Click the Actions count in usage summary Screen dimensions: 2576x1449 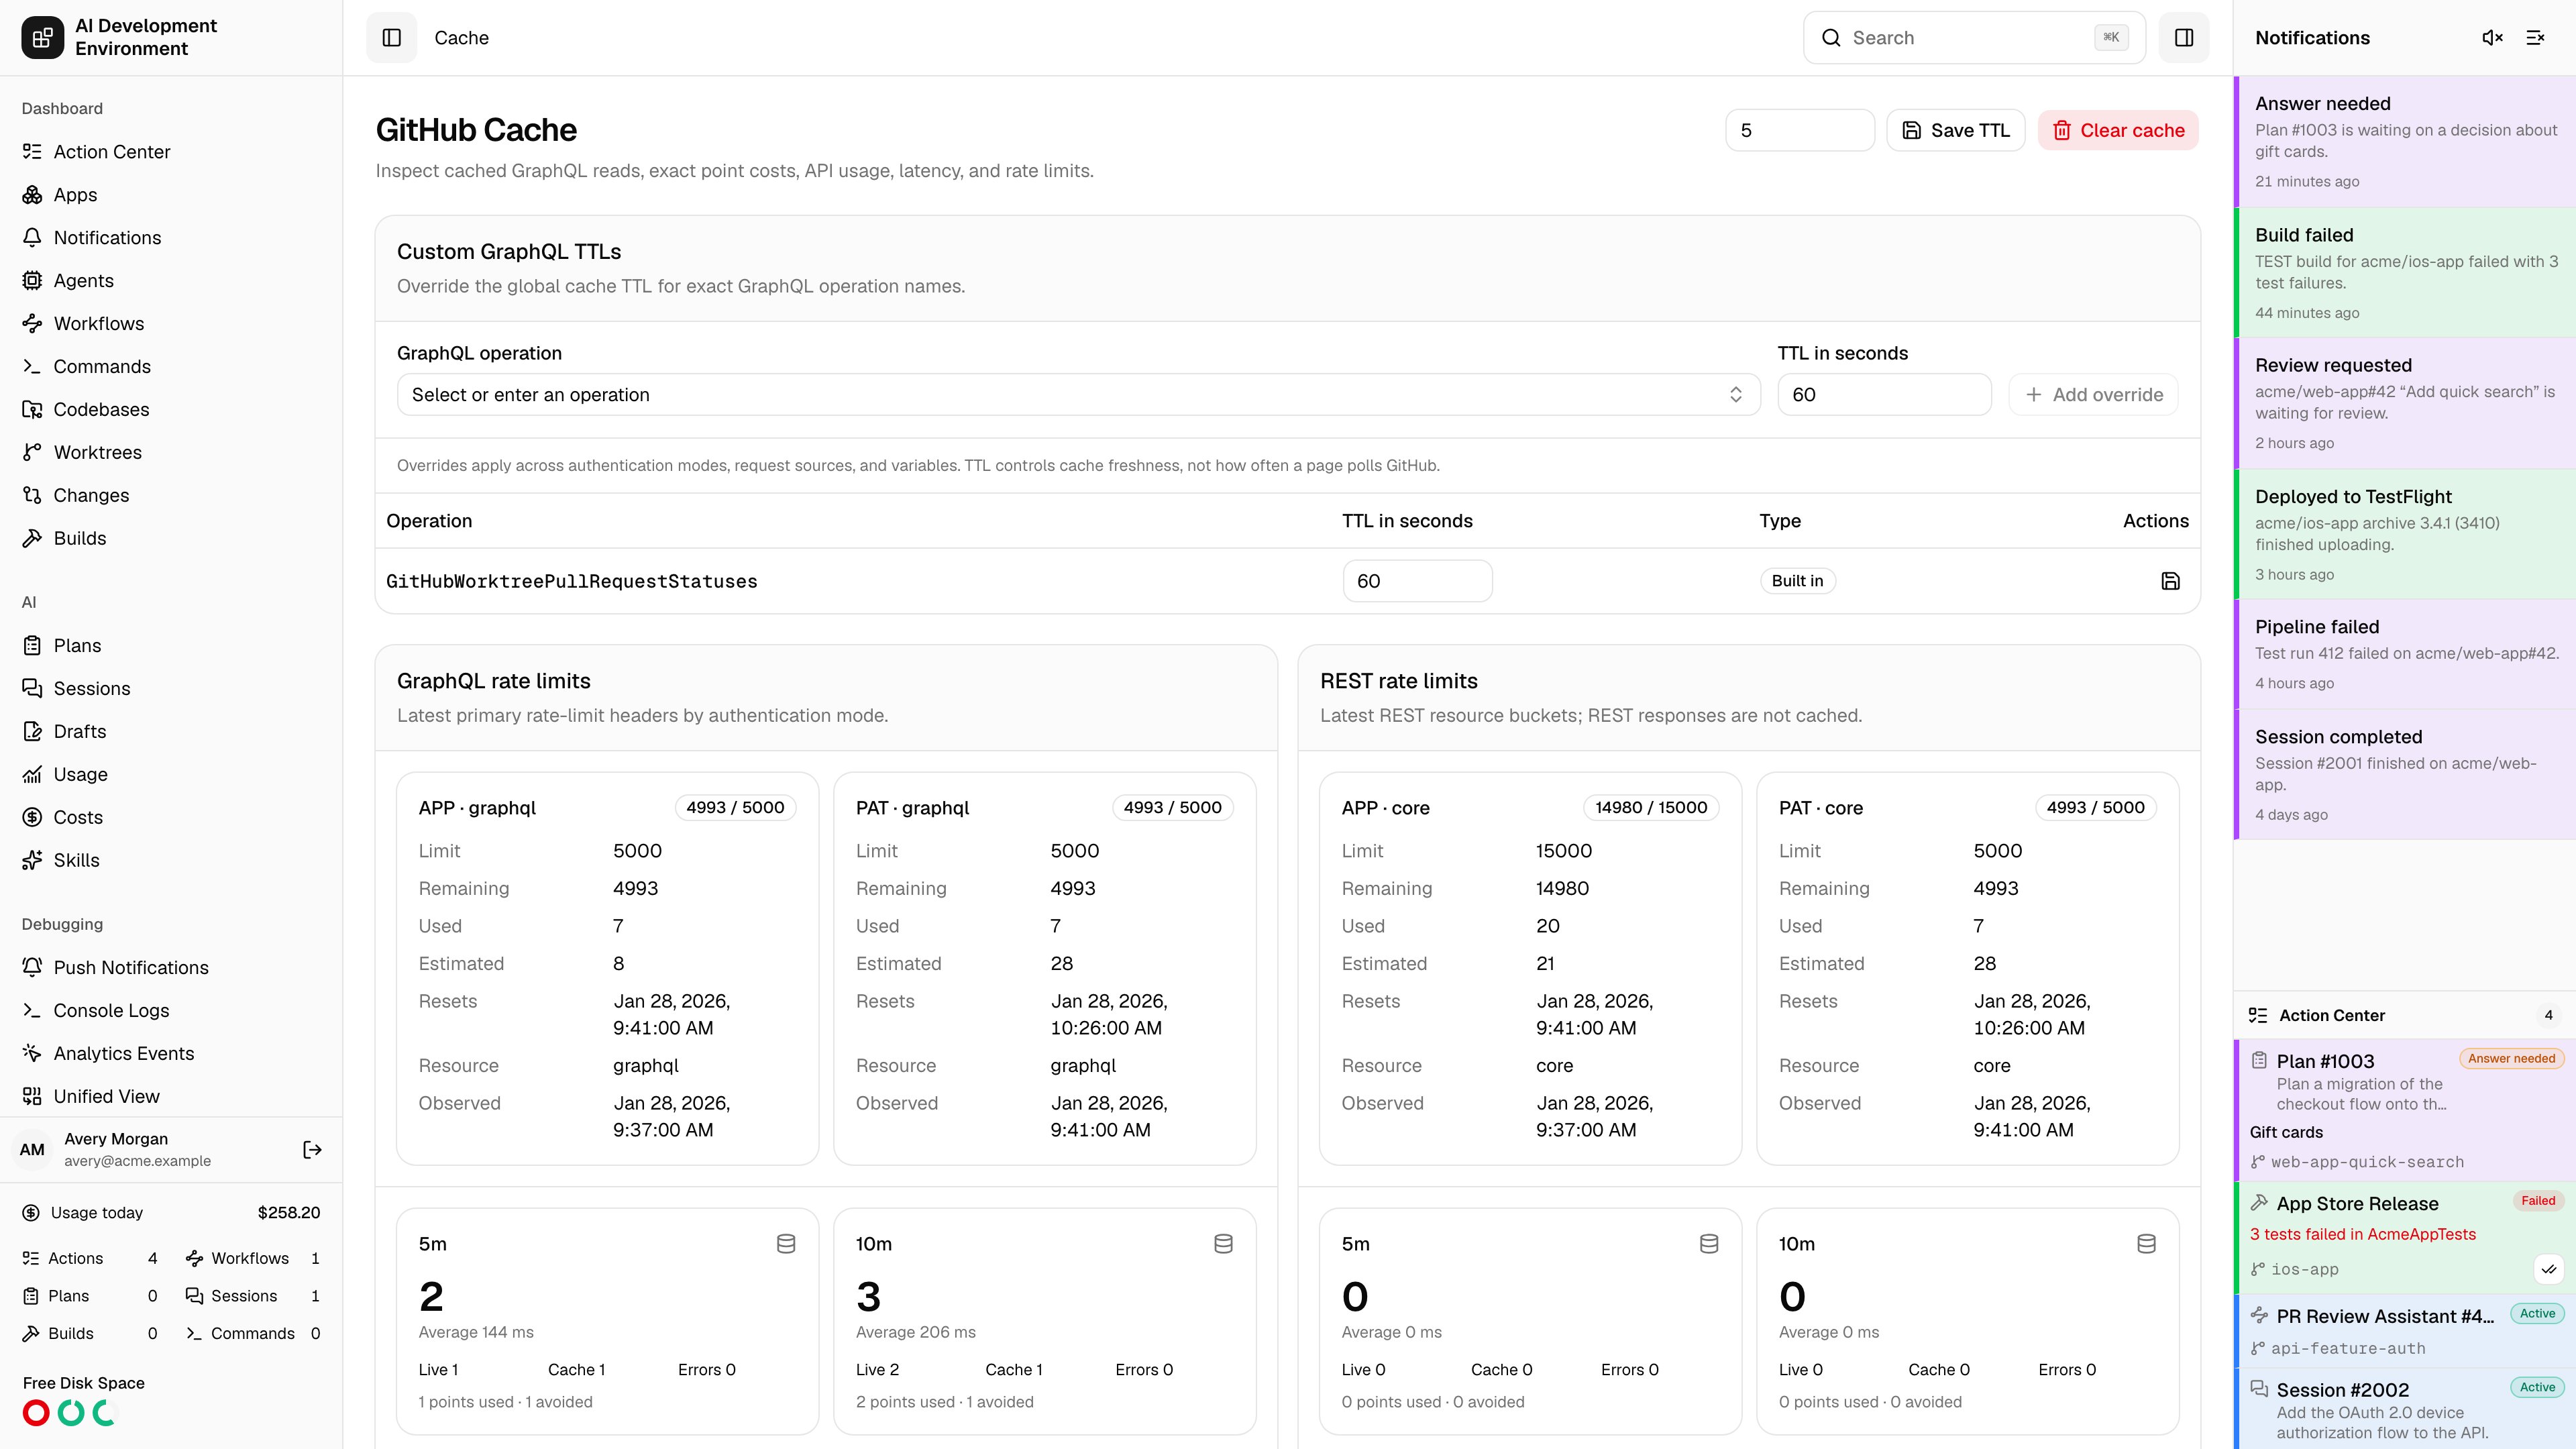click(x=90, y=1259)
